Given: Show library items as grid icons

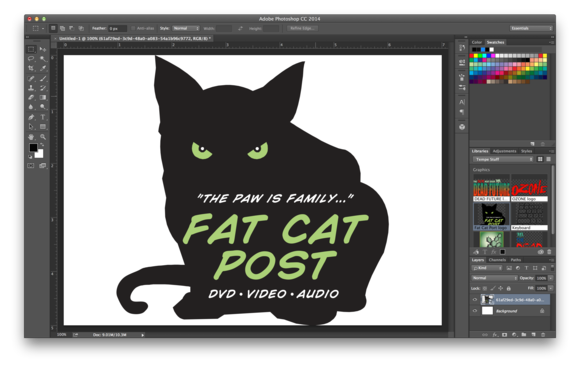Looking at the screenshot, I should [540, 159].
